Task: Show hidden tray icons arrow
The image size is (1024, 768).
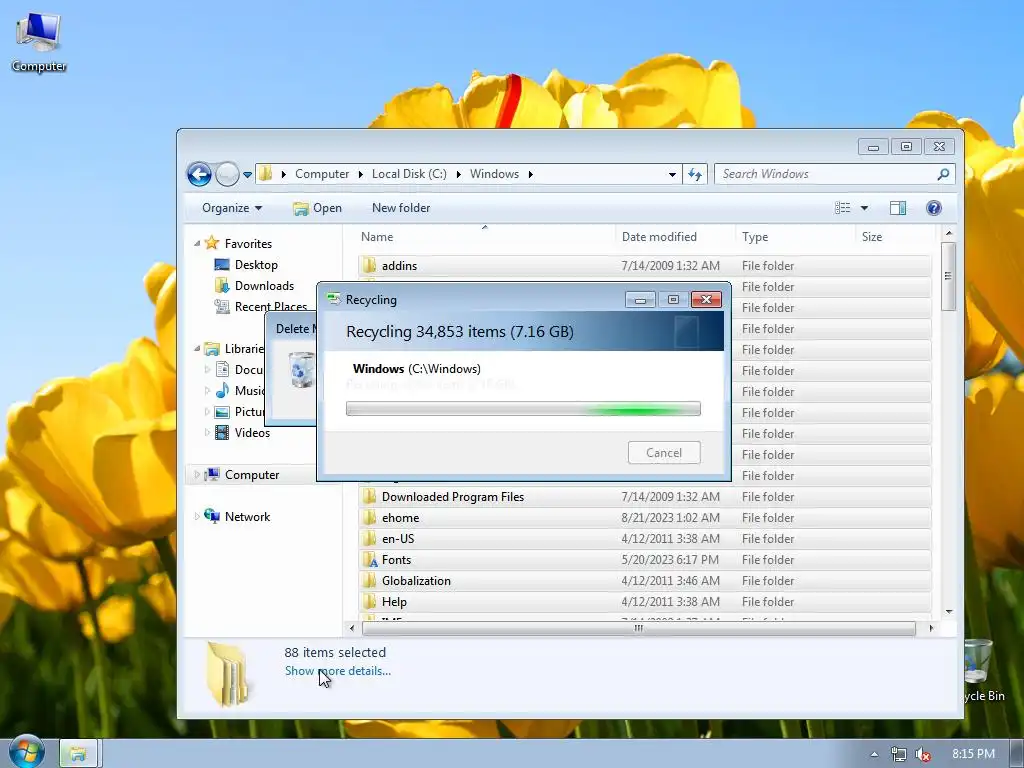Action: (874, 754)
